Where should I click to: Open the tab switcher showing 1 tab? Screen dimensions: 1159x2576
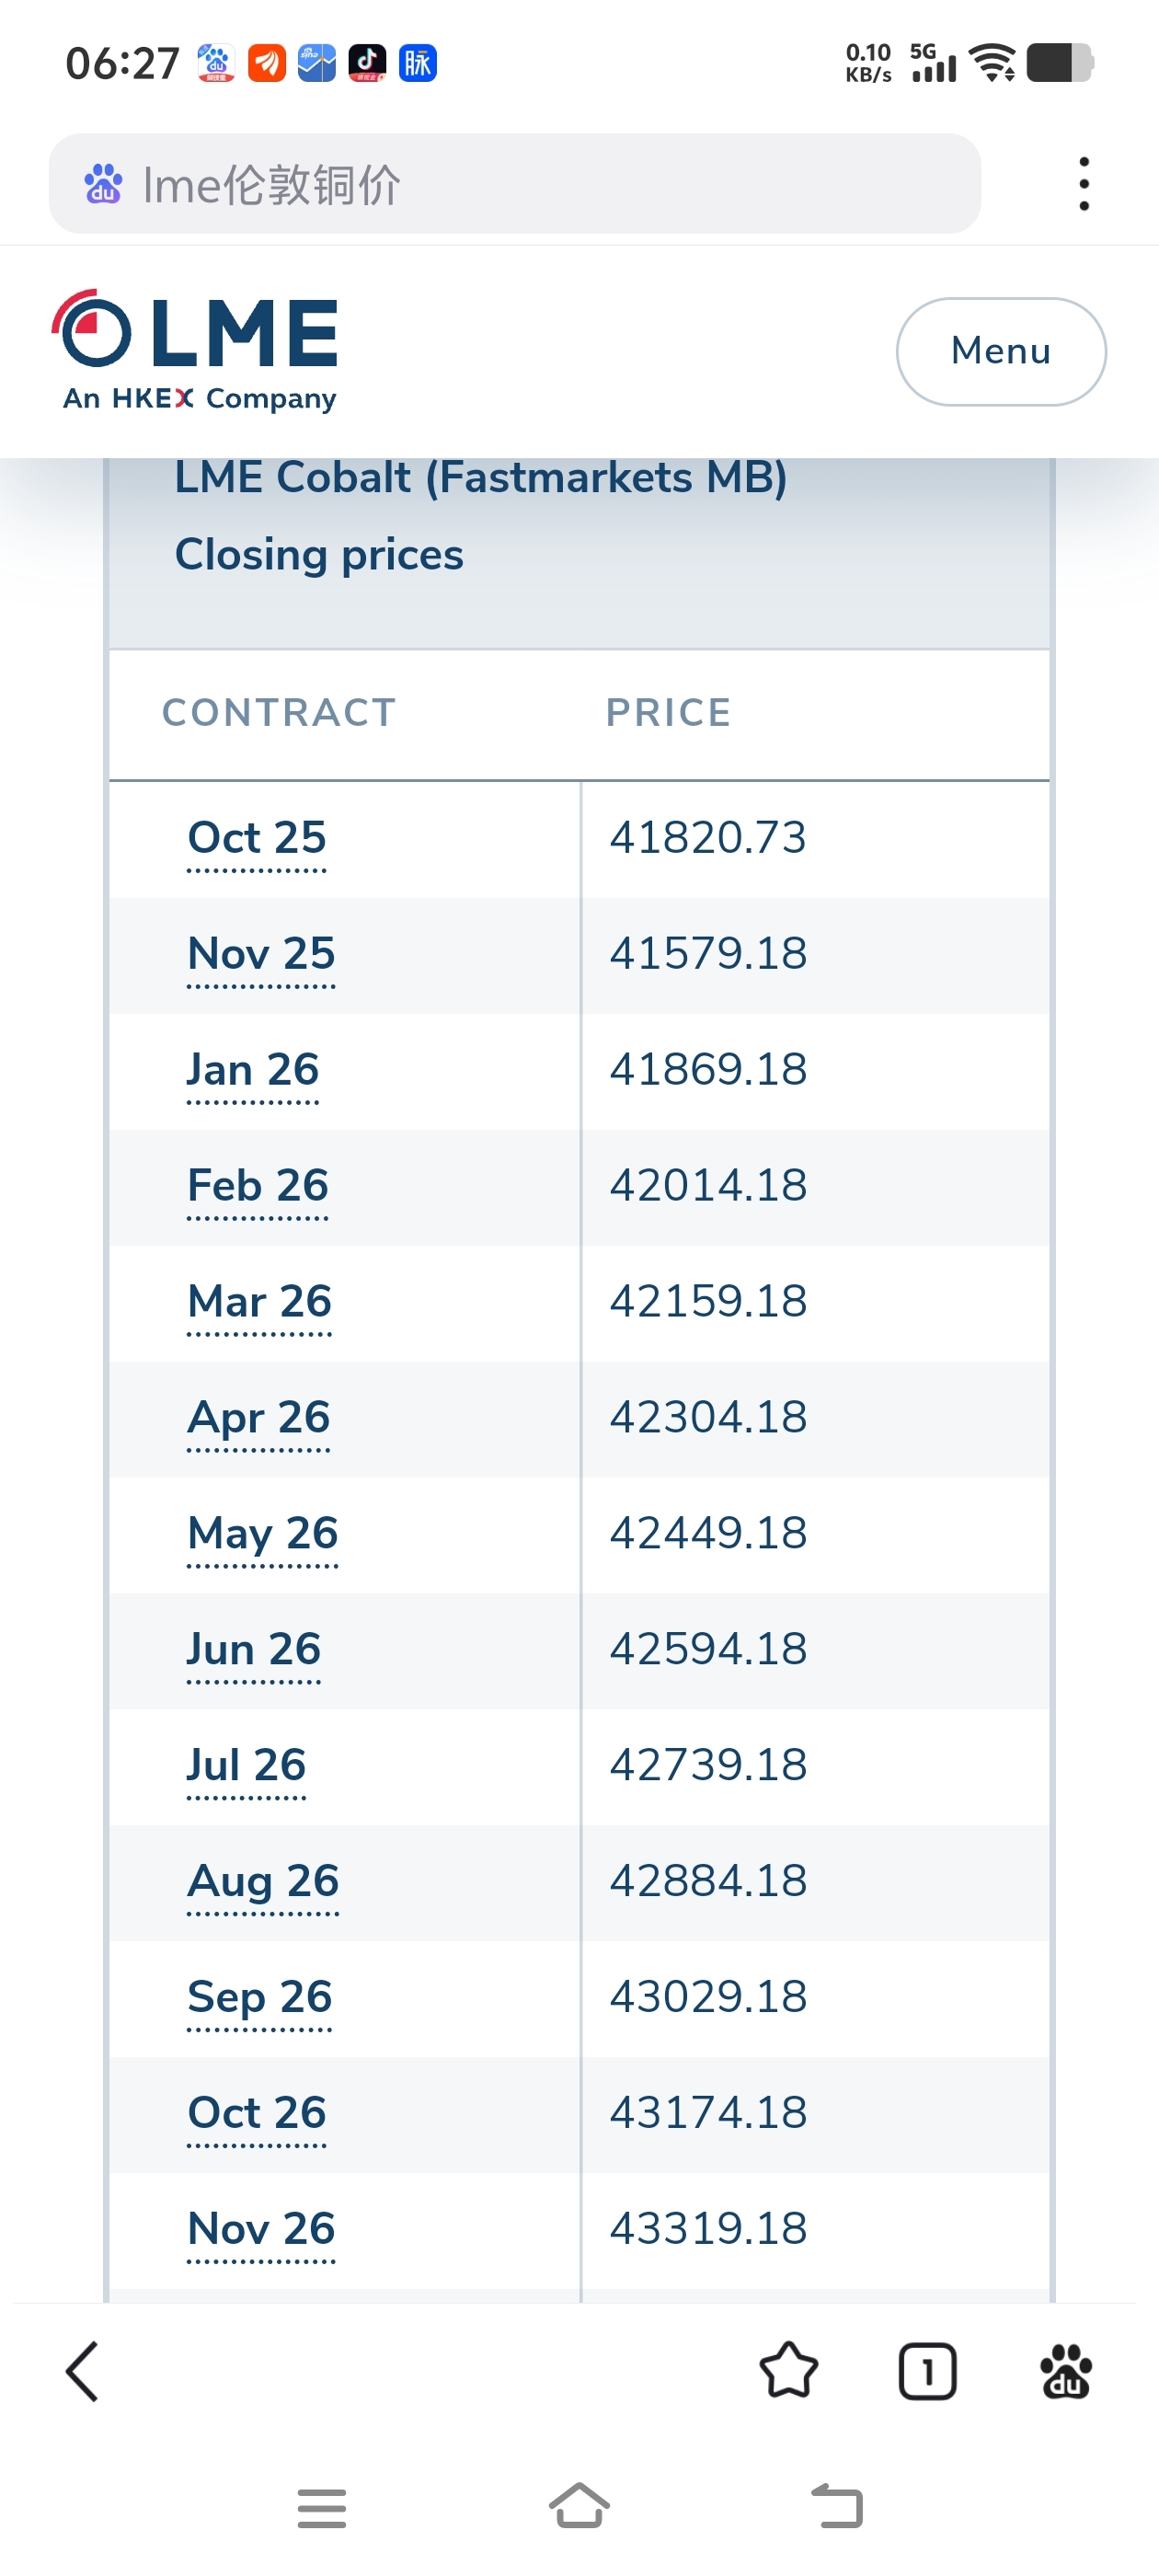pos(927,2371)
